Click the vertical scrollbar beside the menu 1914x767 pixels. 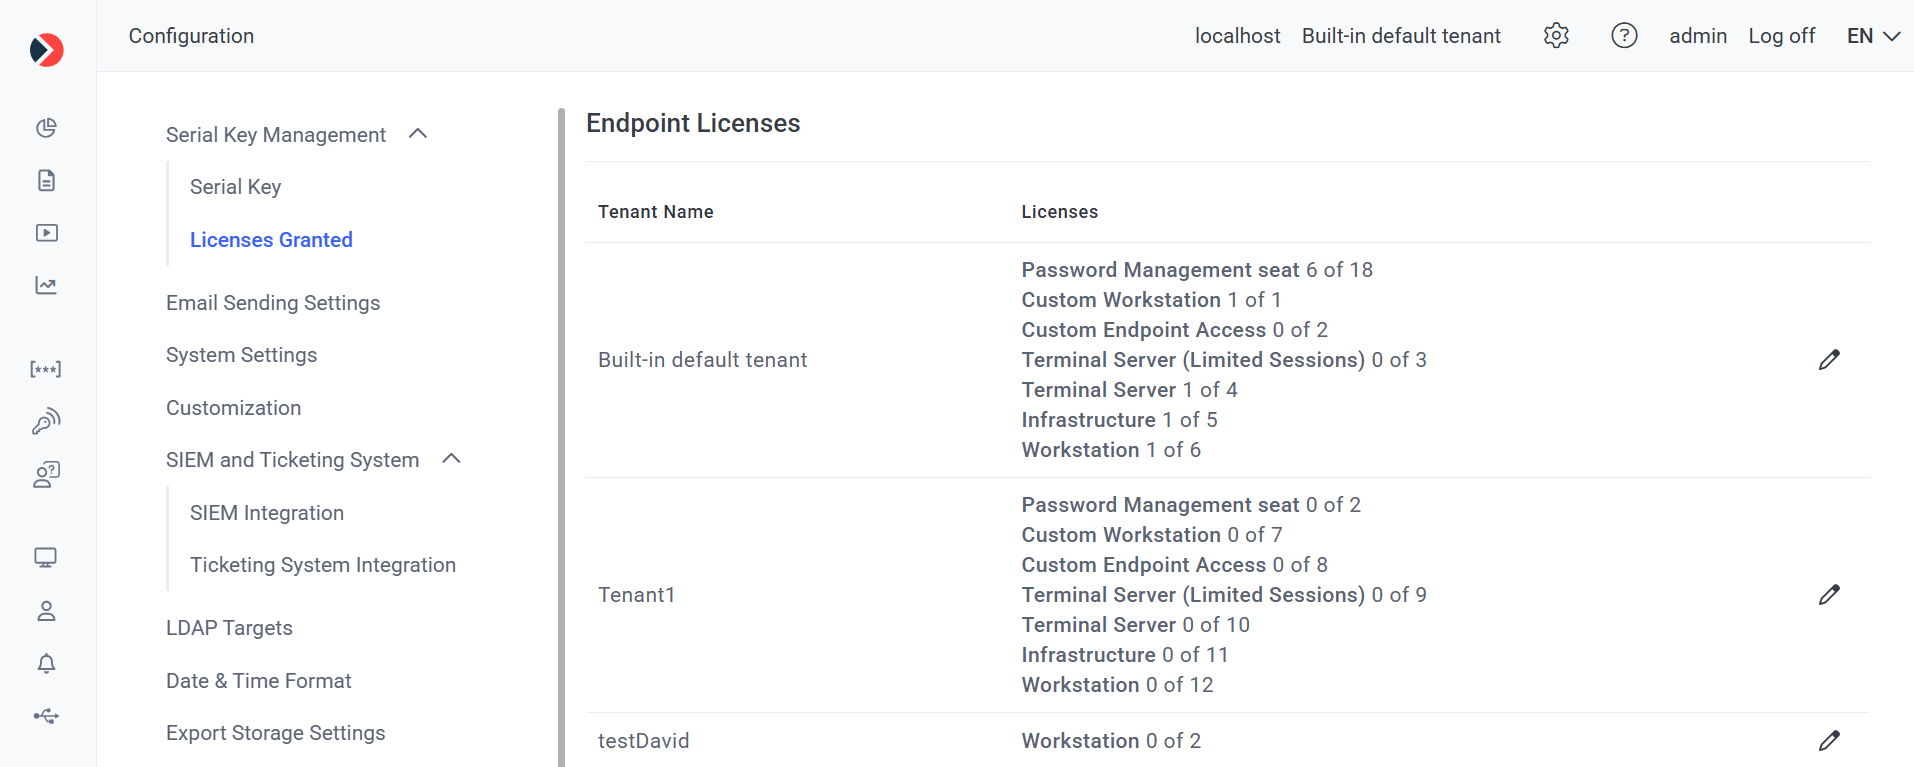coord(561,438)
